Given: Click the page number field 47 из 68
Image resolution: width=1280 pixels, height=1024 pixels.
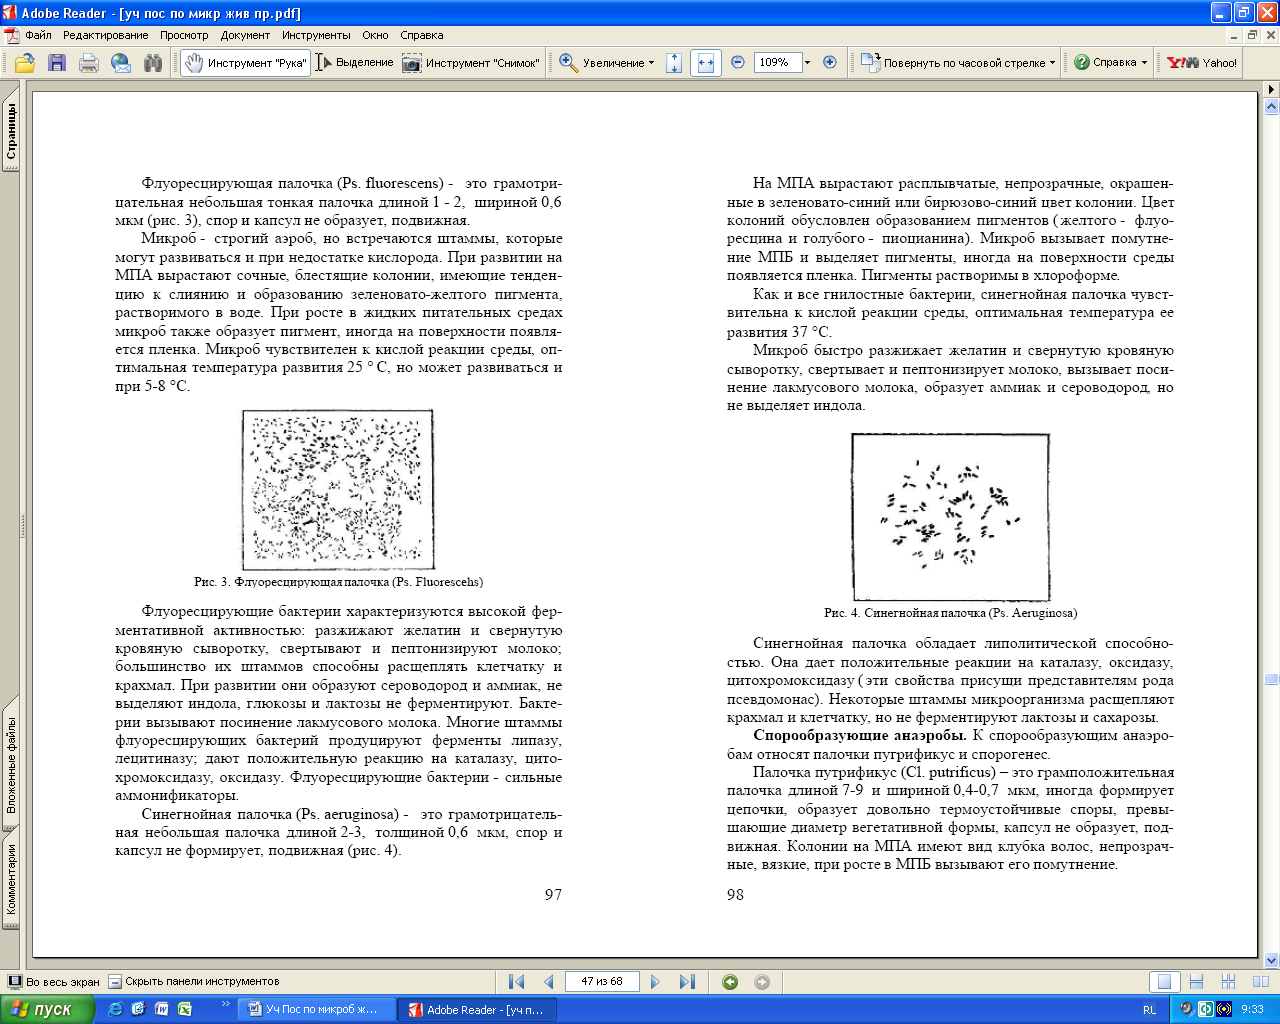Looking at the screenshot, I should click(x=602, y=982).
